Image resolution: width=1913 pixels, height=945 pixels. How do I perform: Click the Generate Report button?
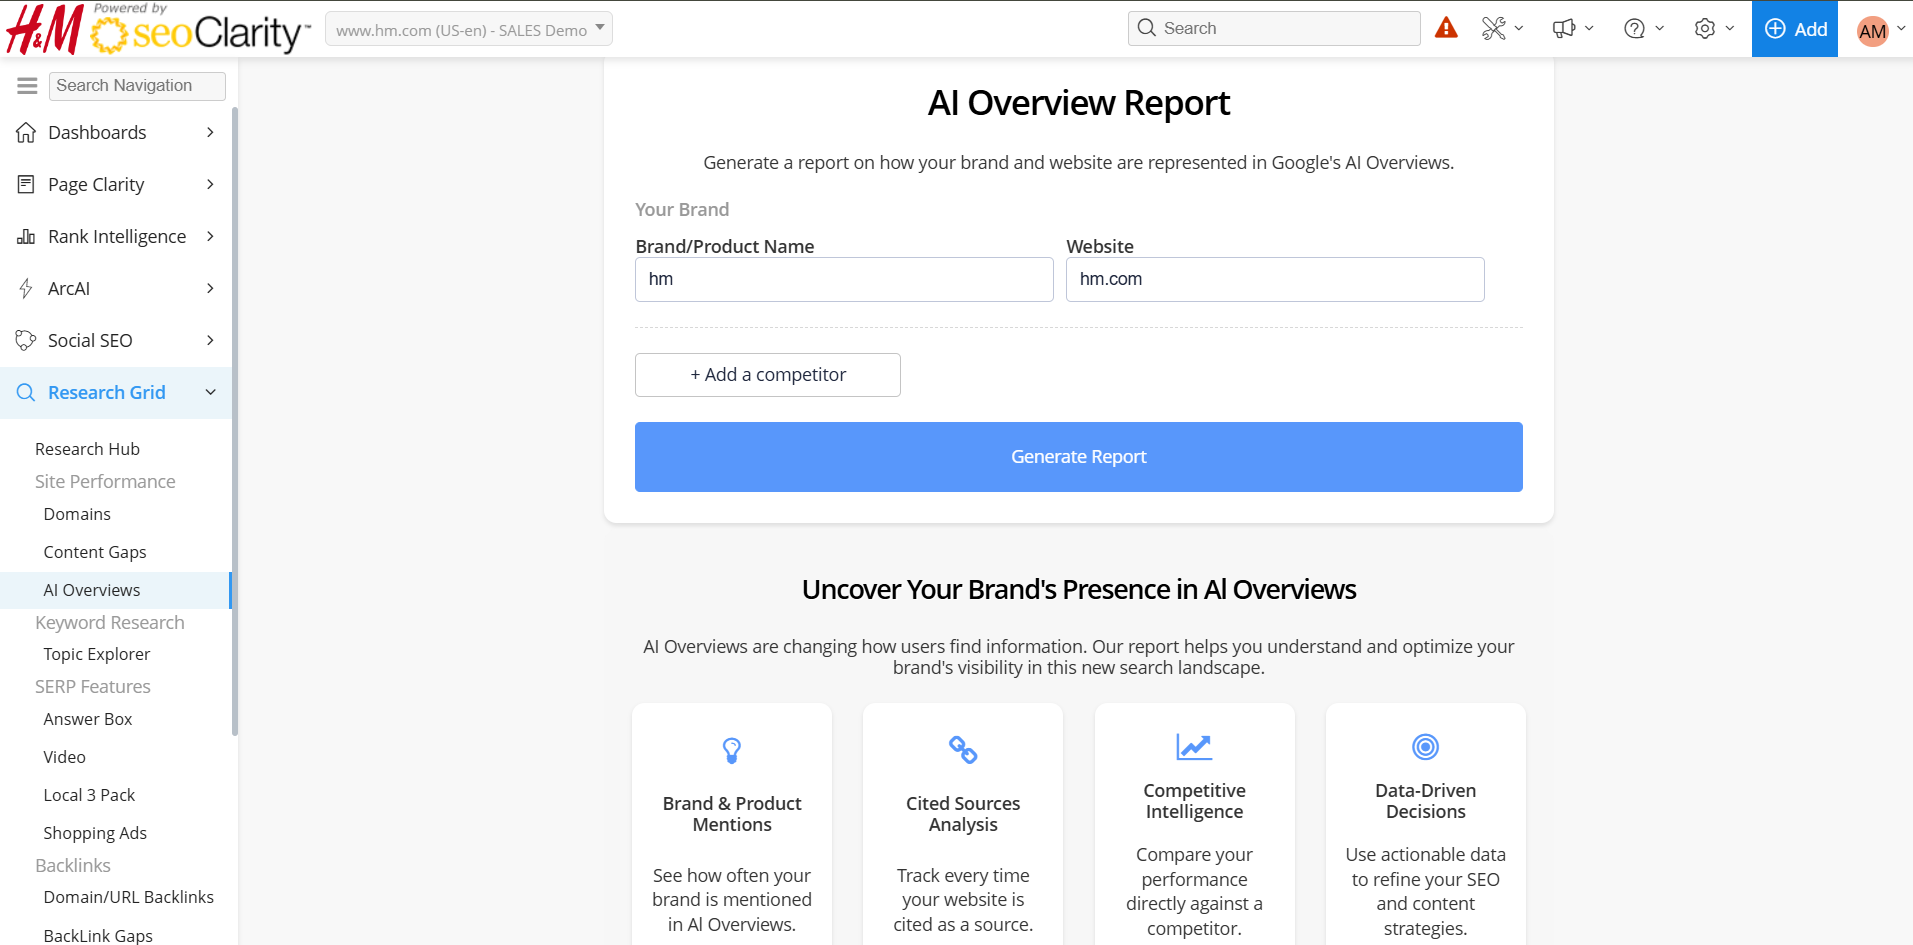[1078, 457]
